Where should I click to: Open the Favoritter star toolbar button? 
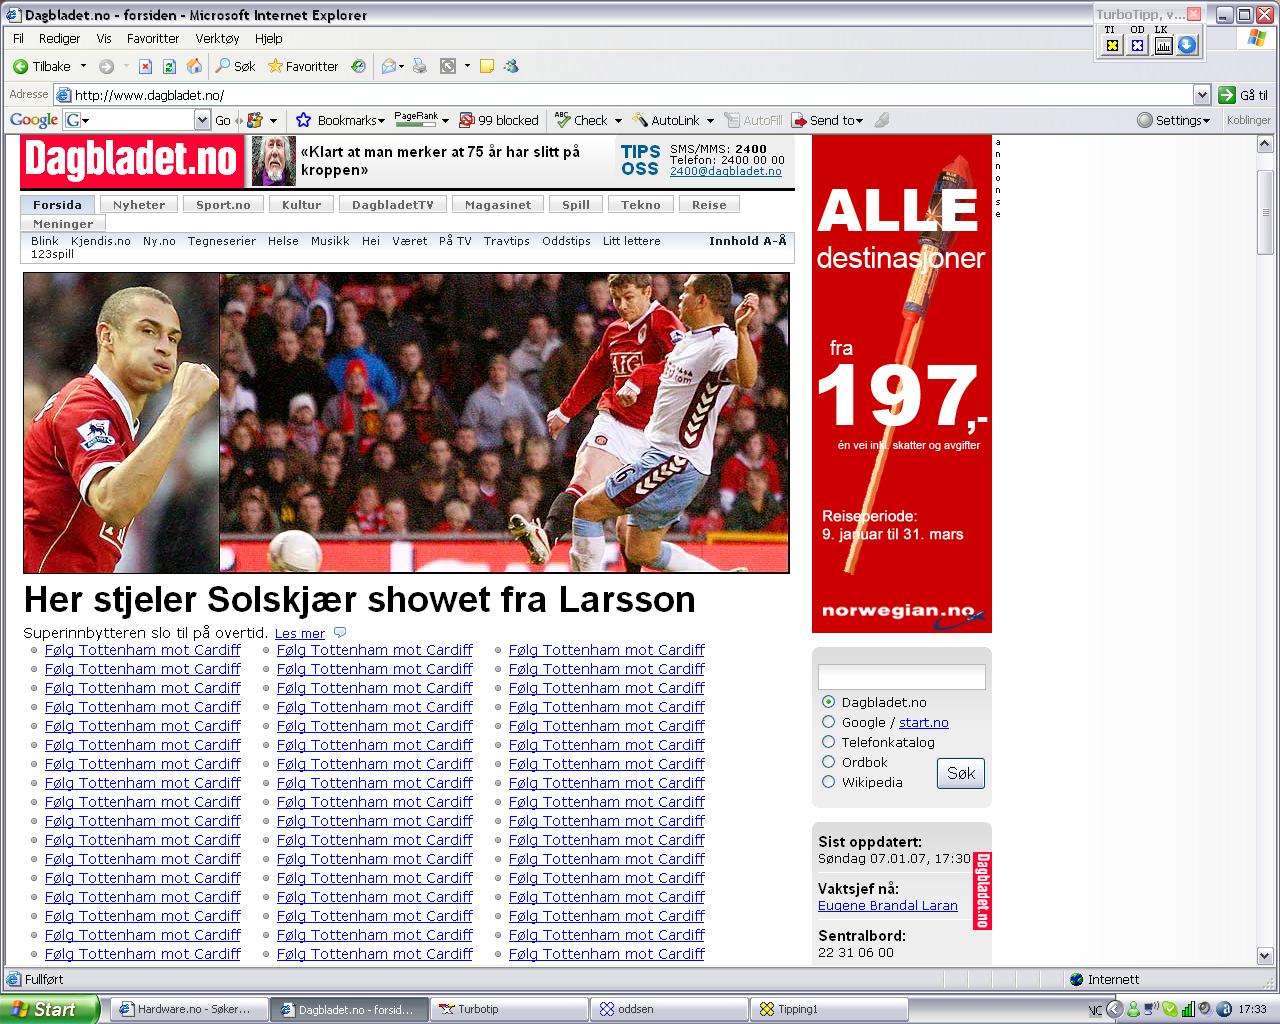(303, 66)
